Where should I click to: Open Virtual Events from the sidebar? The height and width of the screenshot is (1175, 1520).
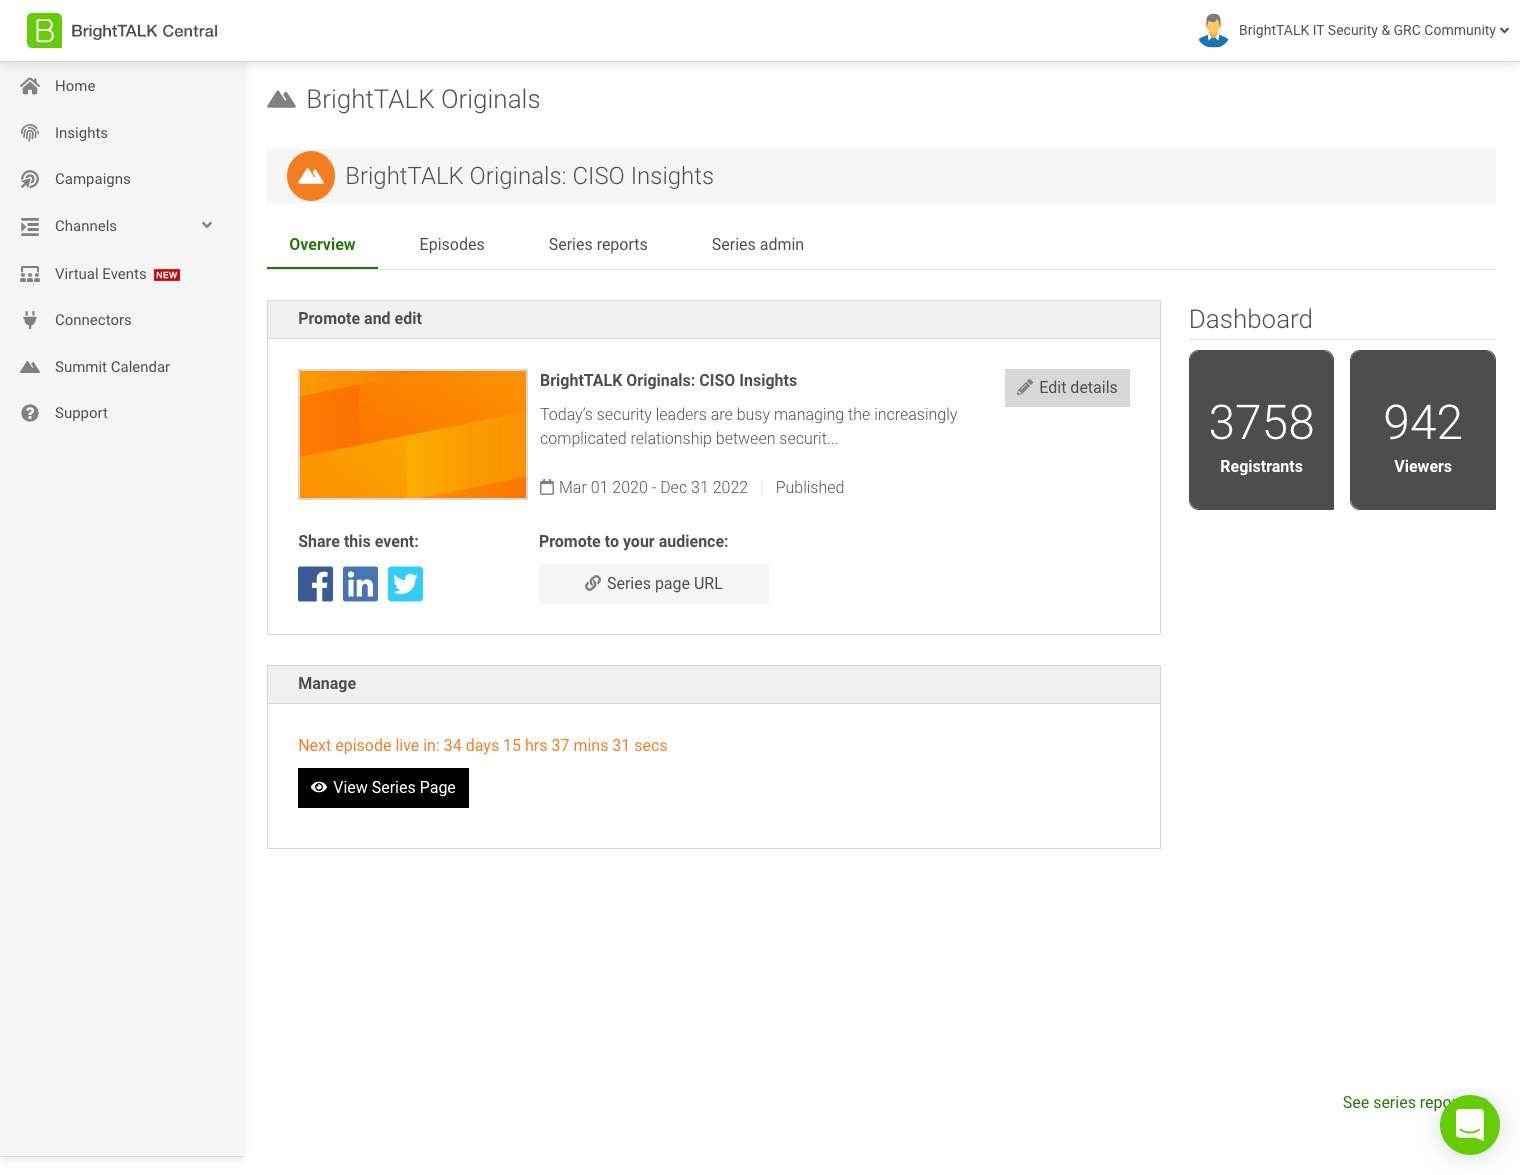tap(101, 274)
